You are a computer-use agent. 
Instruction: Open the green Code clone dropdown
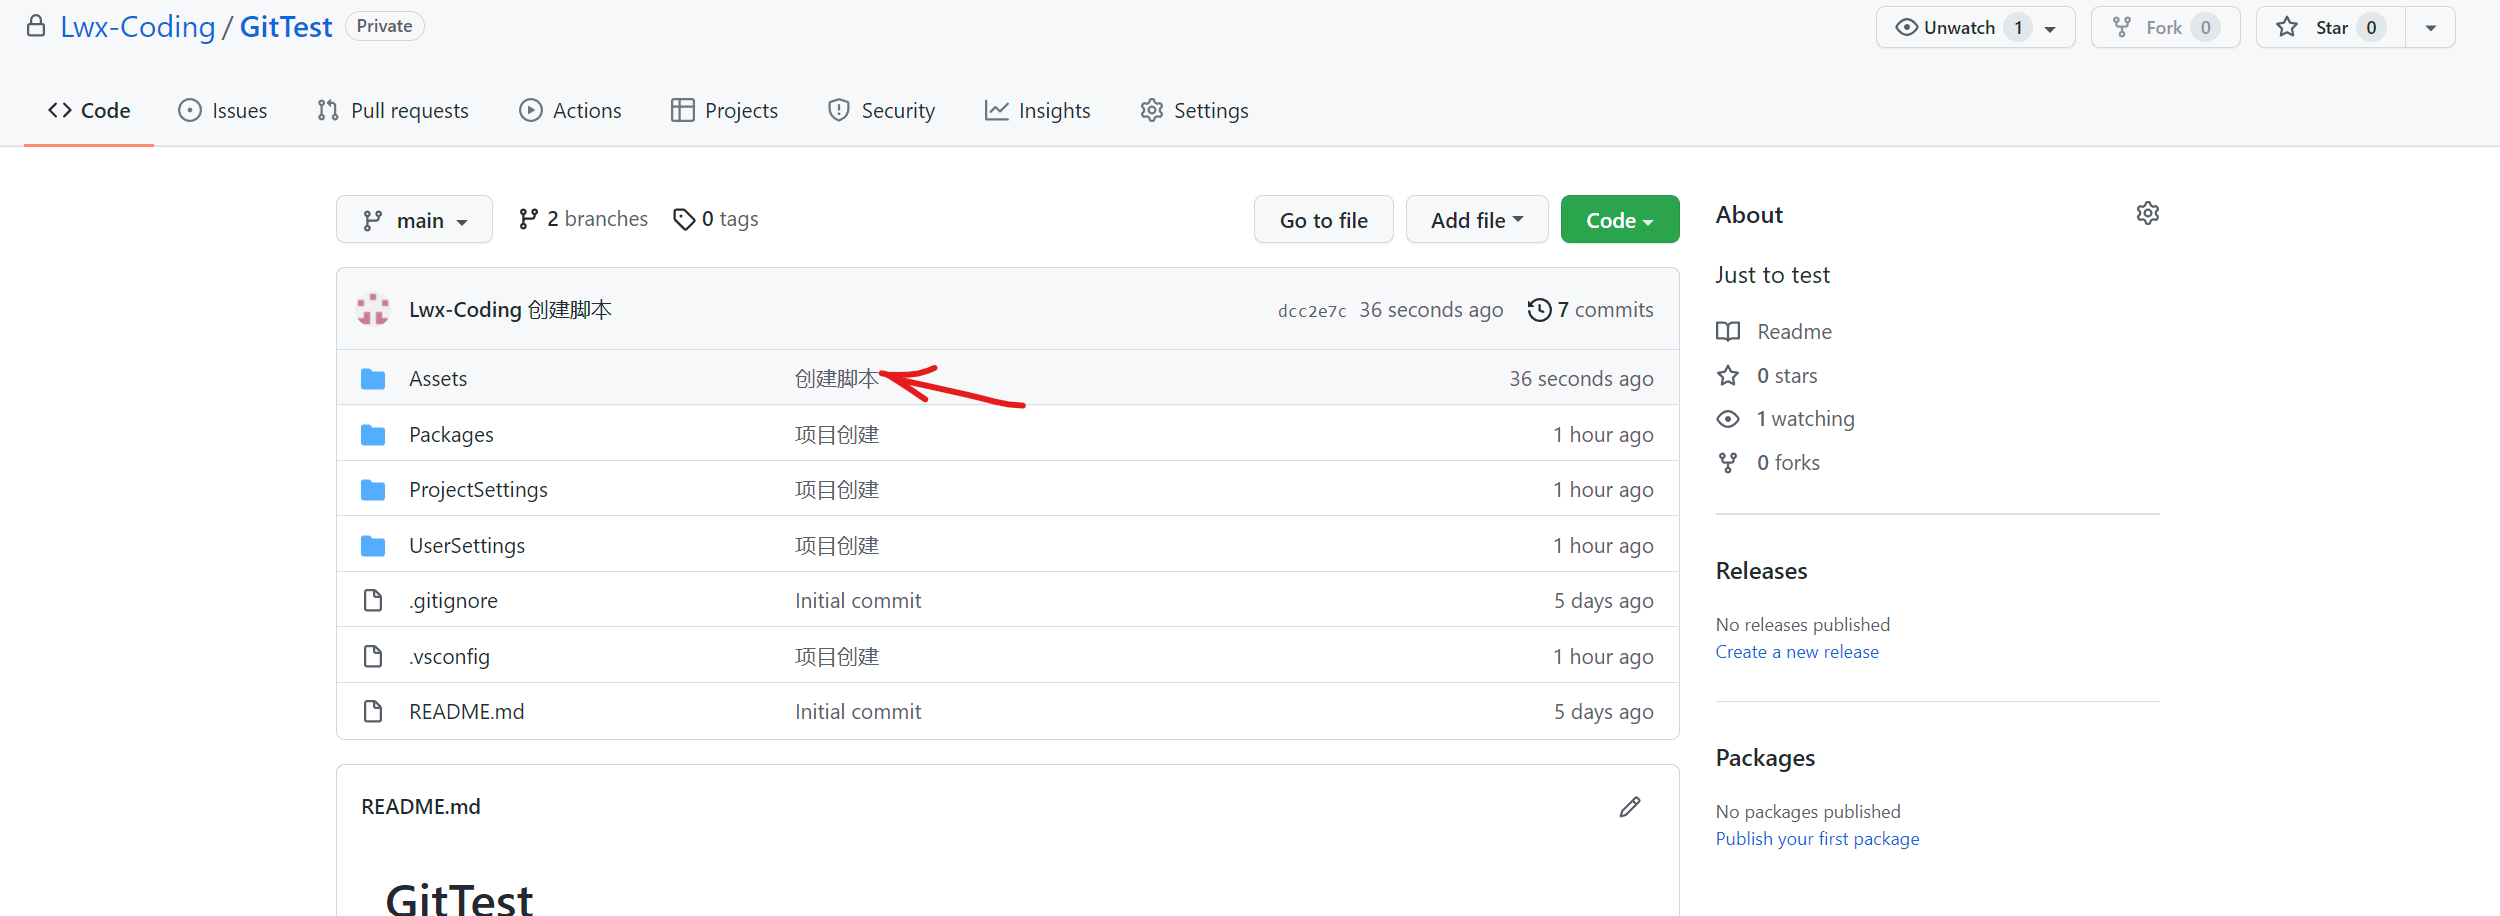coord(1620,219)
